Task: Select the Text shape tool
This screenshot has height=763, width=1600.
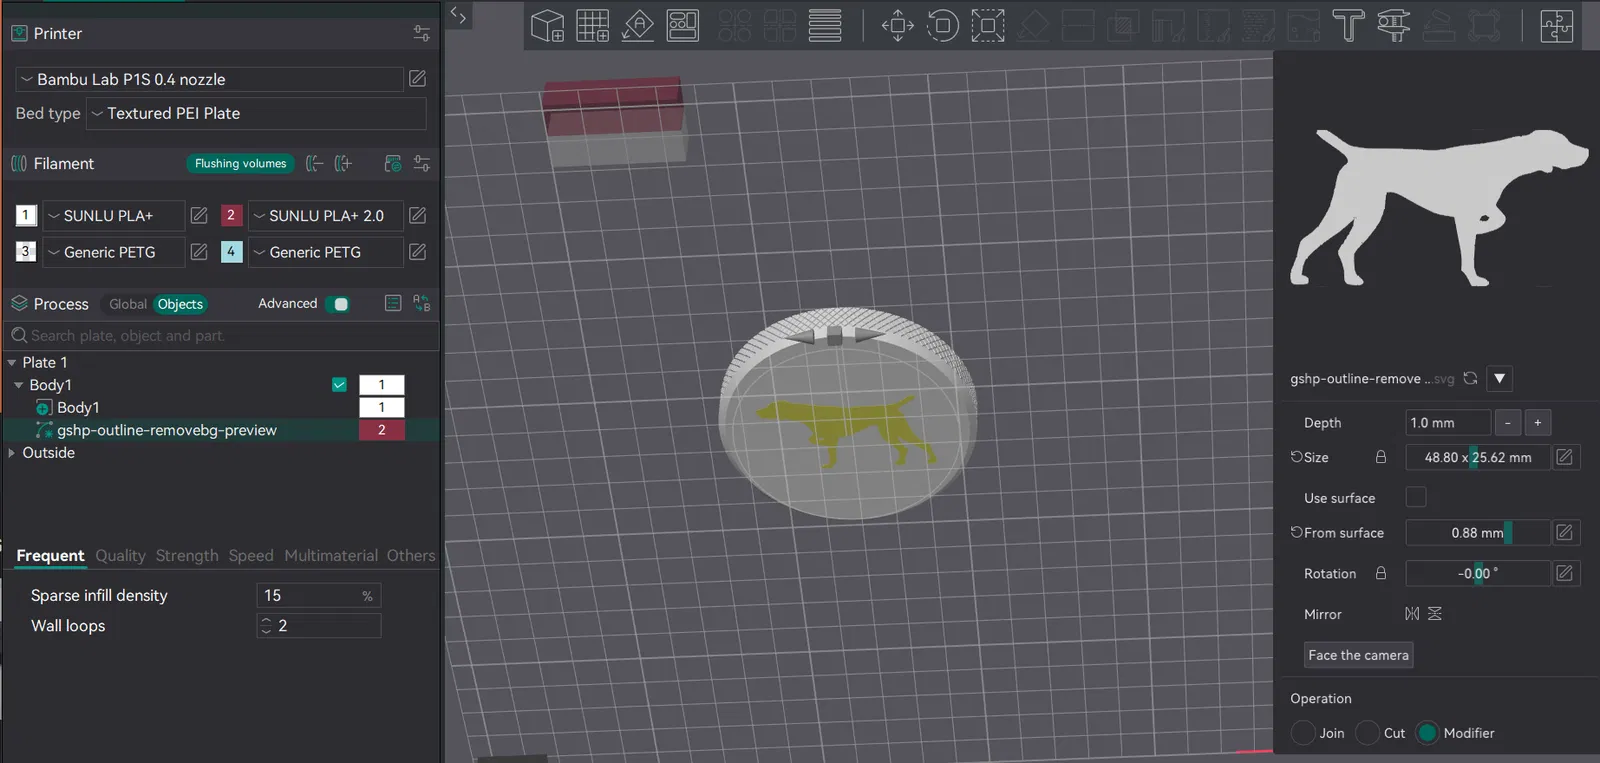Action: click(x=1348, y=25)
